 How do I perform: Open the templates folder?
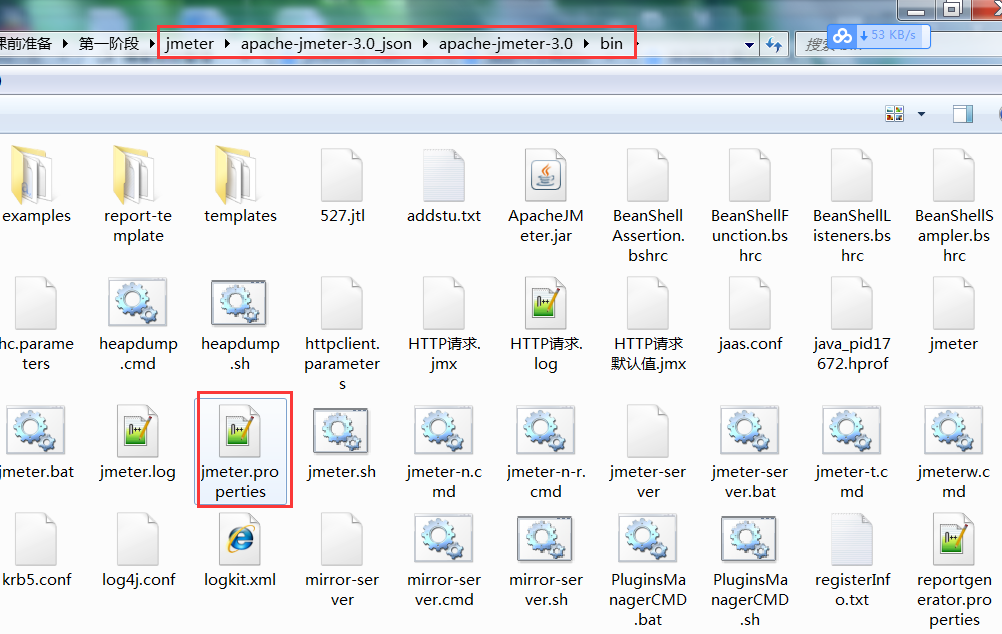[x=240, y=185]
